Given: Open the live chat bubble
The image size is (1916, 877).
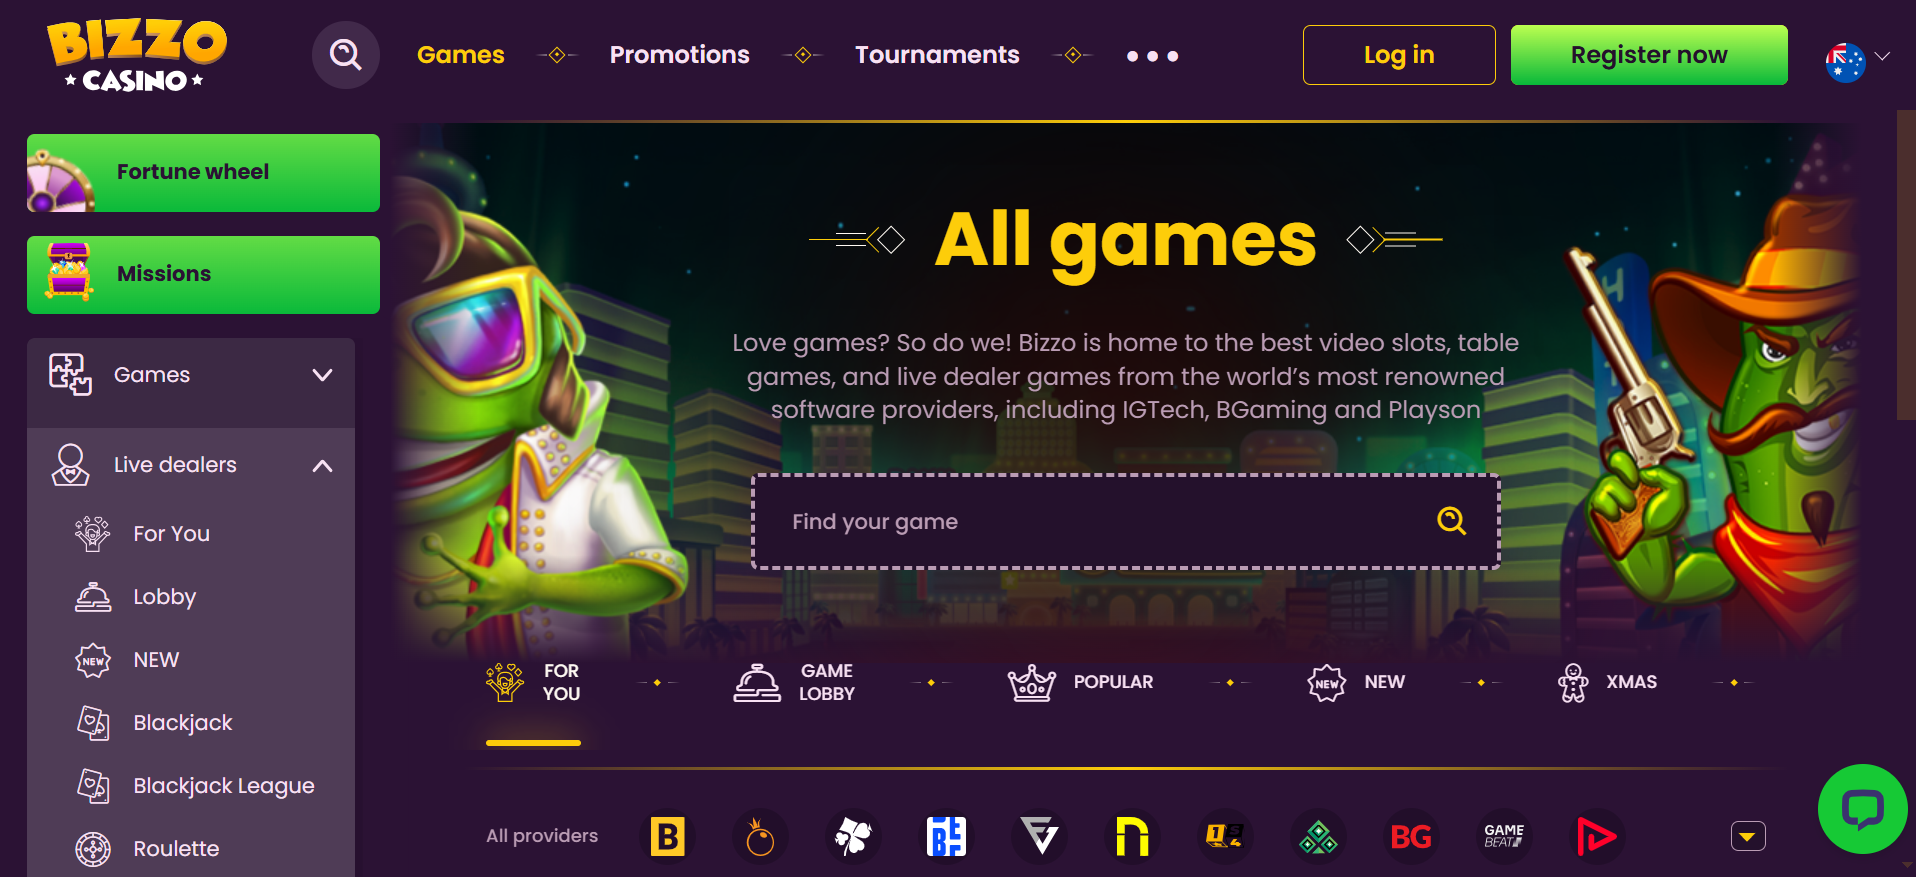Looking at the screenshot, I should [1863, 809].
